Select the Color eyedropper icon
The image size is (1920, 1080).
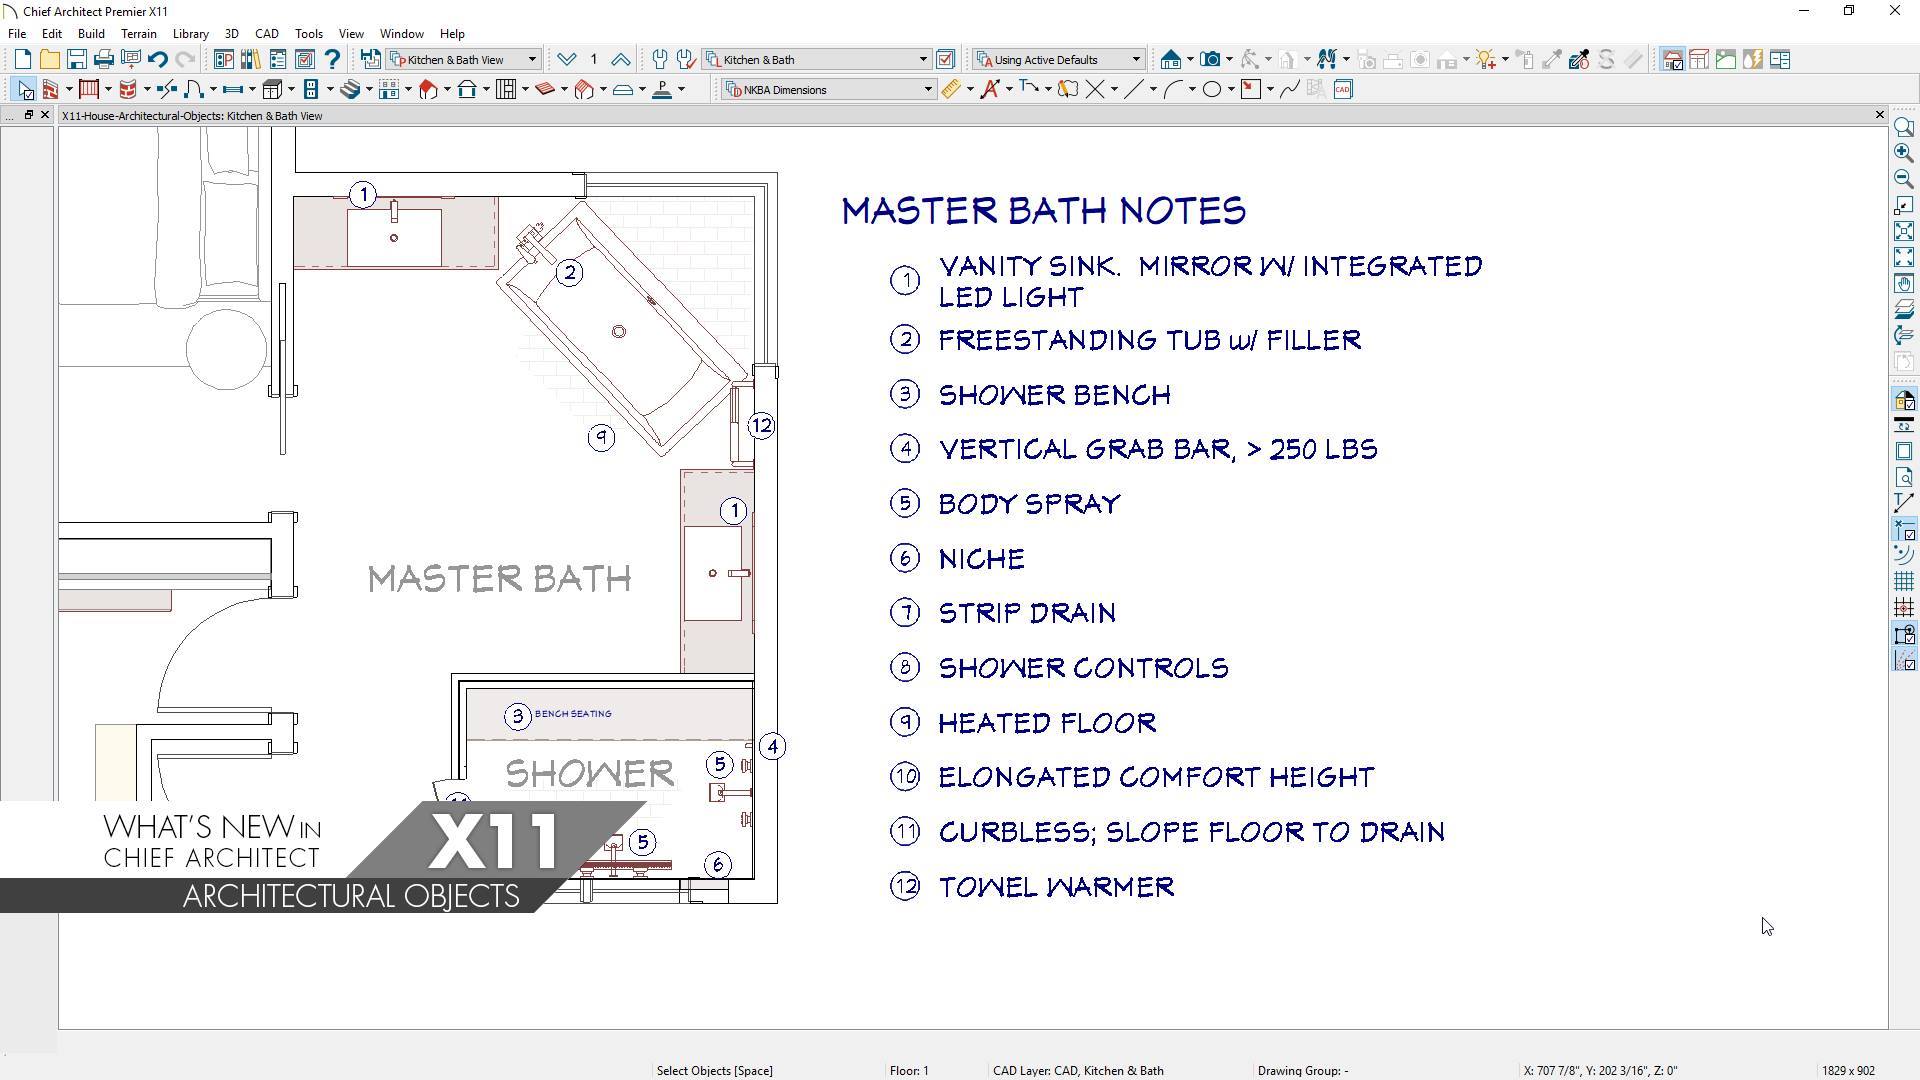1579,60
